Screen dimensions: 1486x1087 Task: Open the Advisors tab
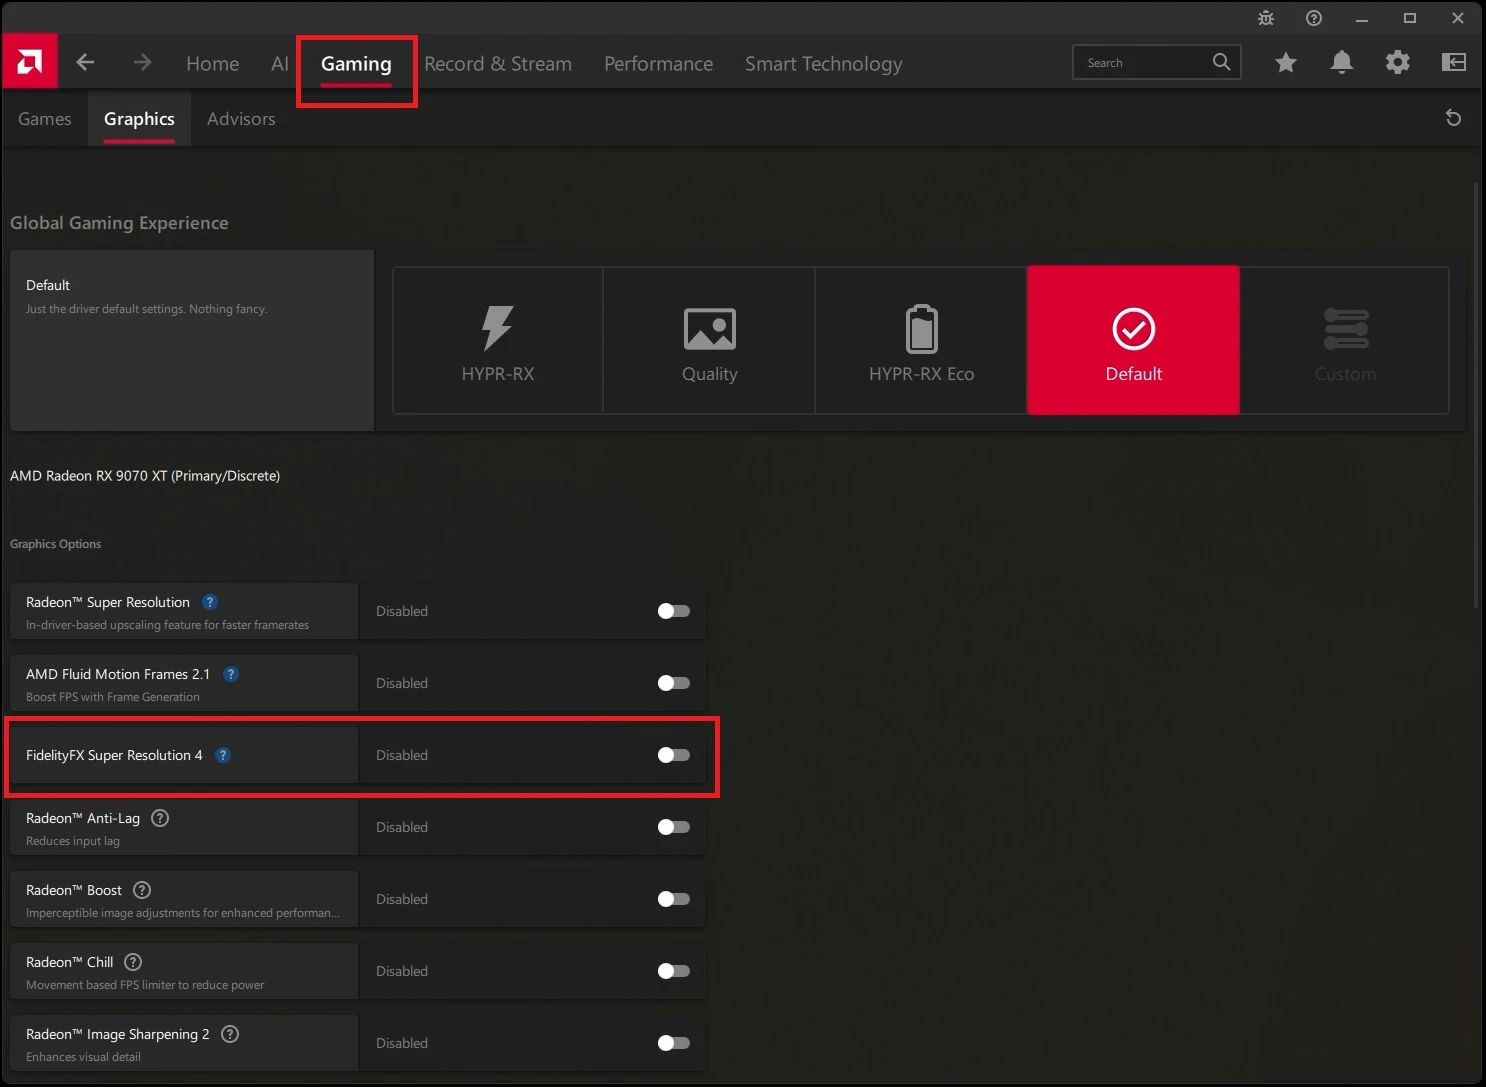coord(241,118)
